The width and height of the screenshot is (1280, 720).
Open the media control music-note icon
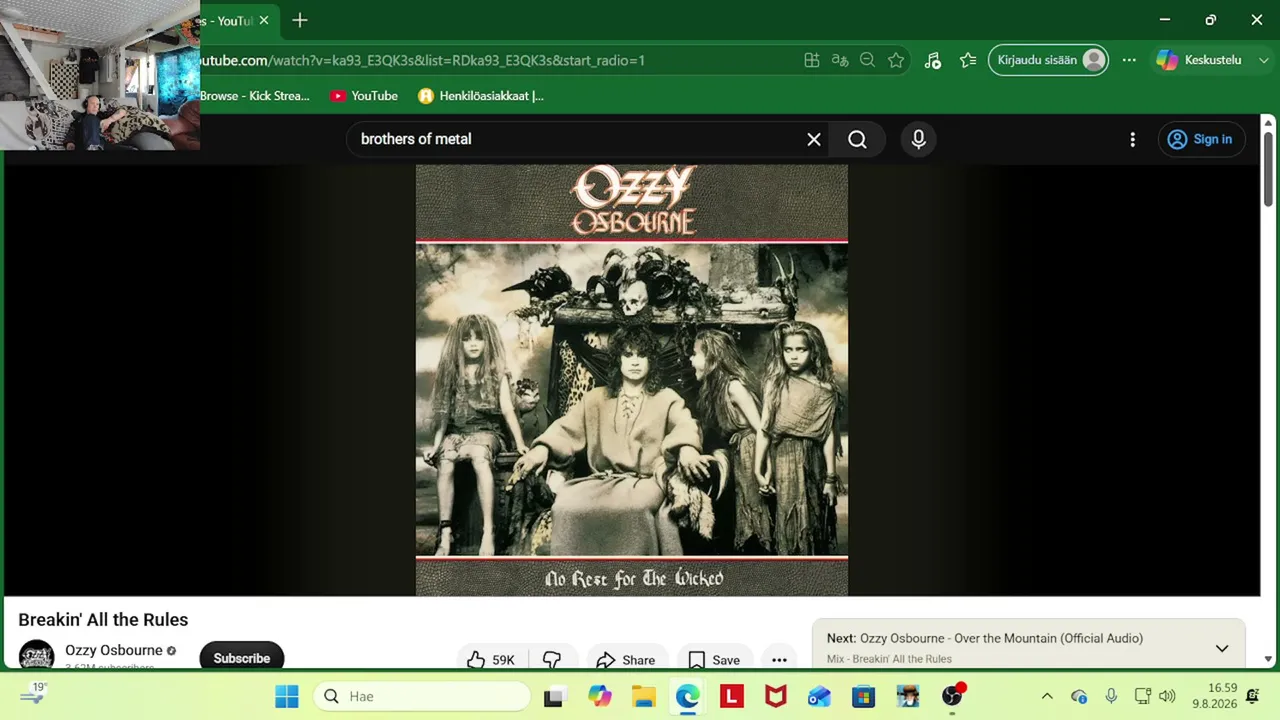[x=932, y=60]
